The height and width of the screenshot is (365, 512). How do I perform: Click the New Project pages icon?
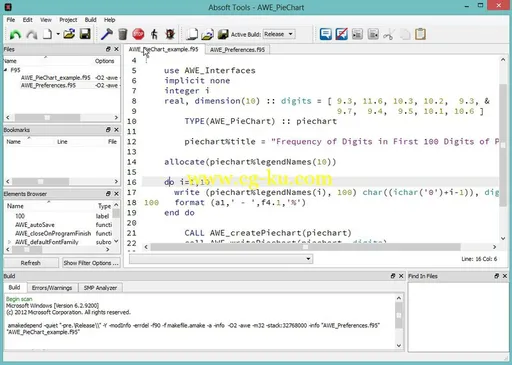tap(192, 34)
